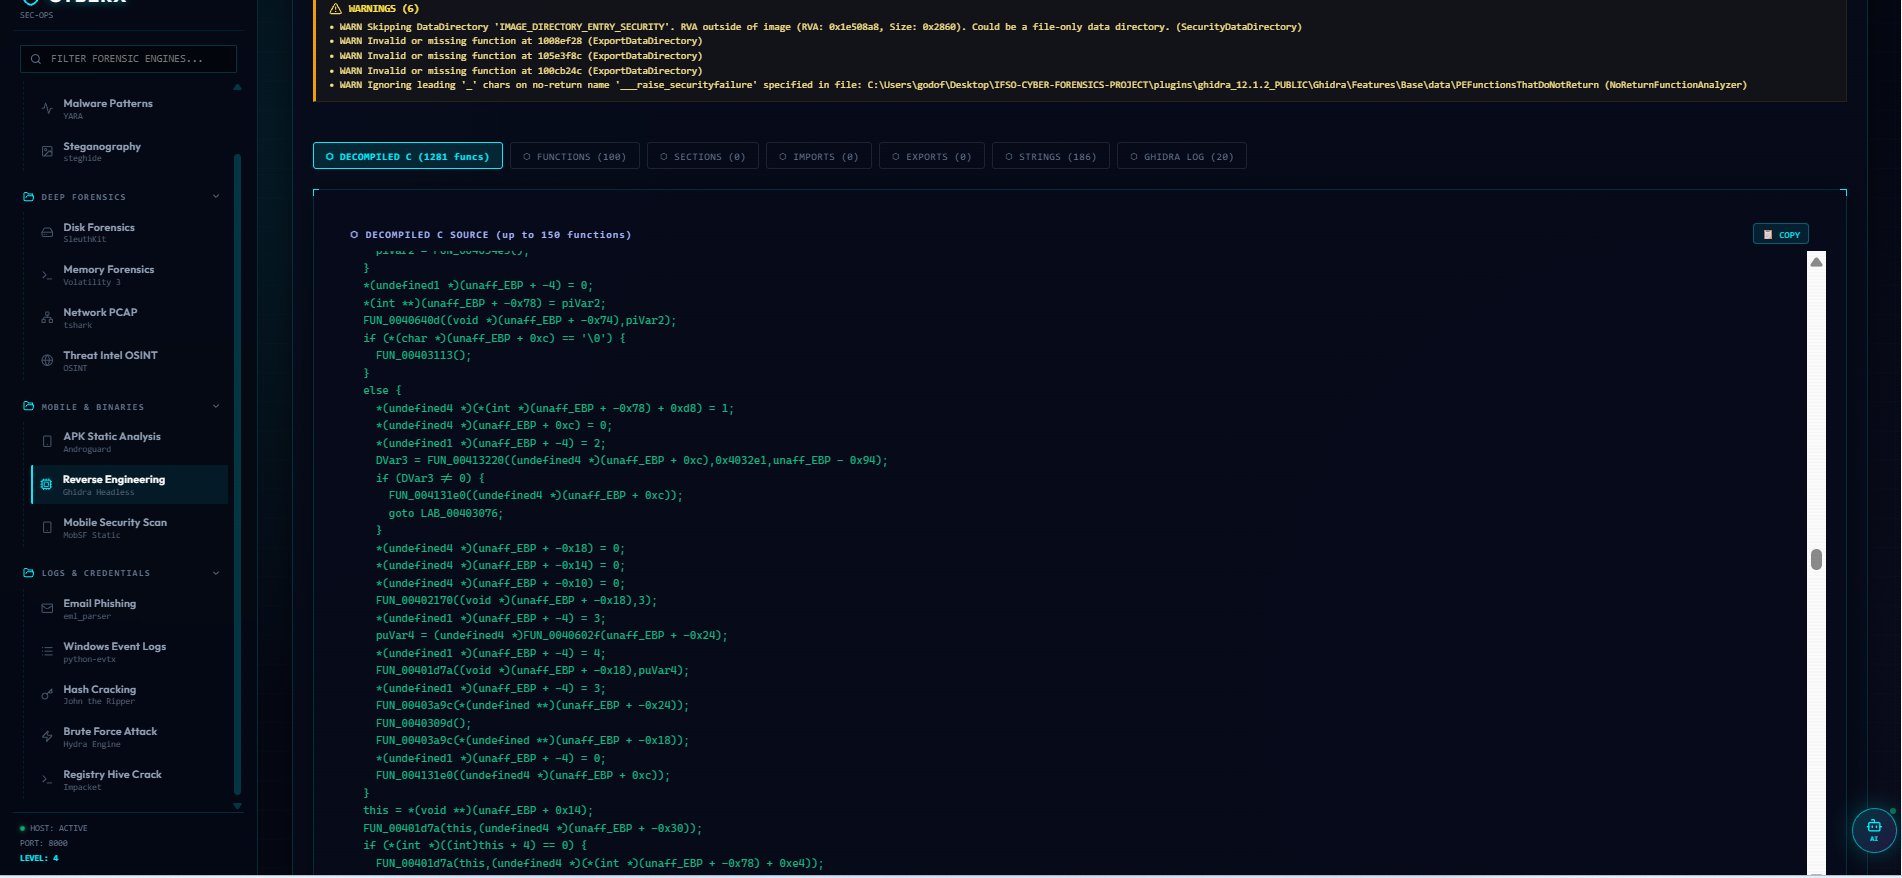Select the Decompiled C (1281 funcs) tab
The height and width of the screenshot is (878, 1902).
(408, 157)
